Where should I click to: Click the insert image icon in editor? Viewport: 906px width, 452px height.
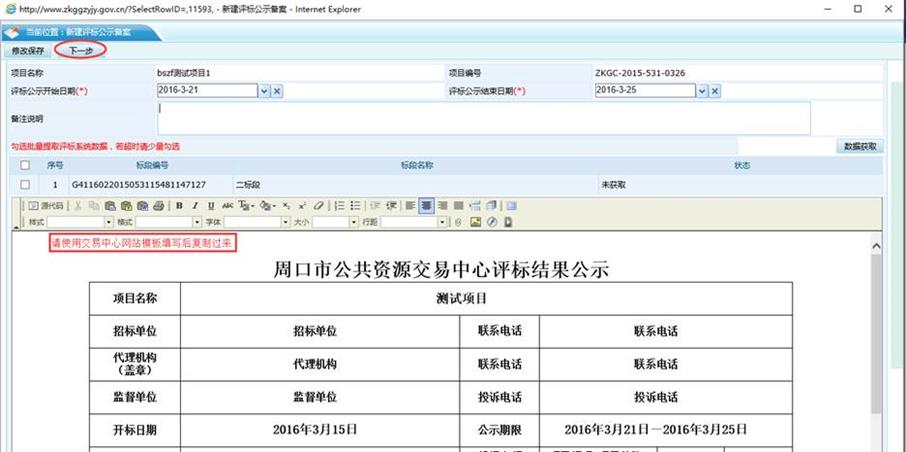tap(476, 222)
